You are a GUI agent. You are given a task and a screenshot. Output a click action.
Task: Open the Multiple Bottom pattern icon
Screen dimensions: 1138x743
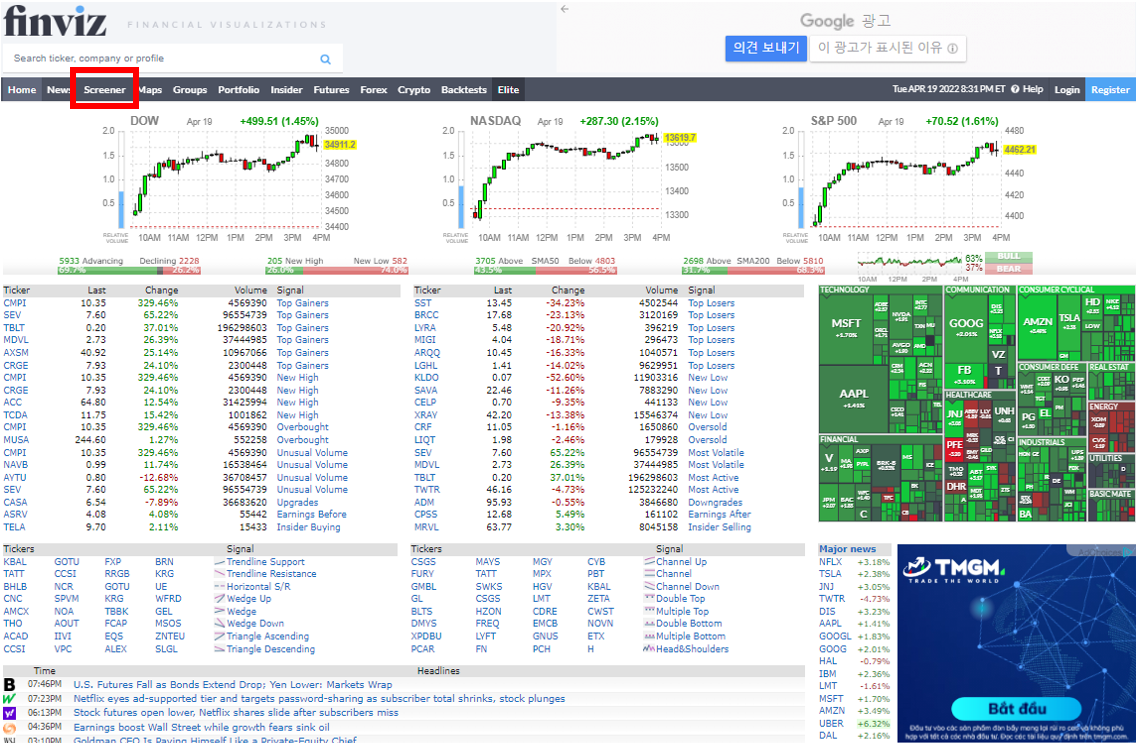[650, 636]
